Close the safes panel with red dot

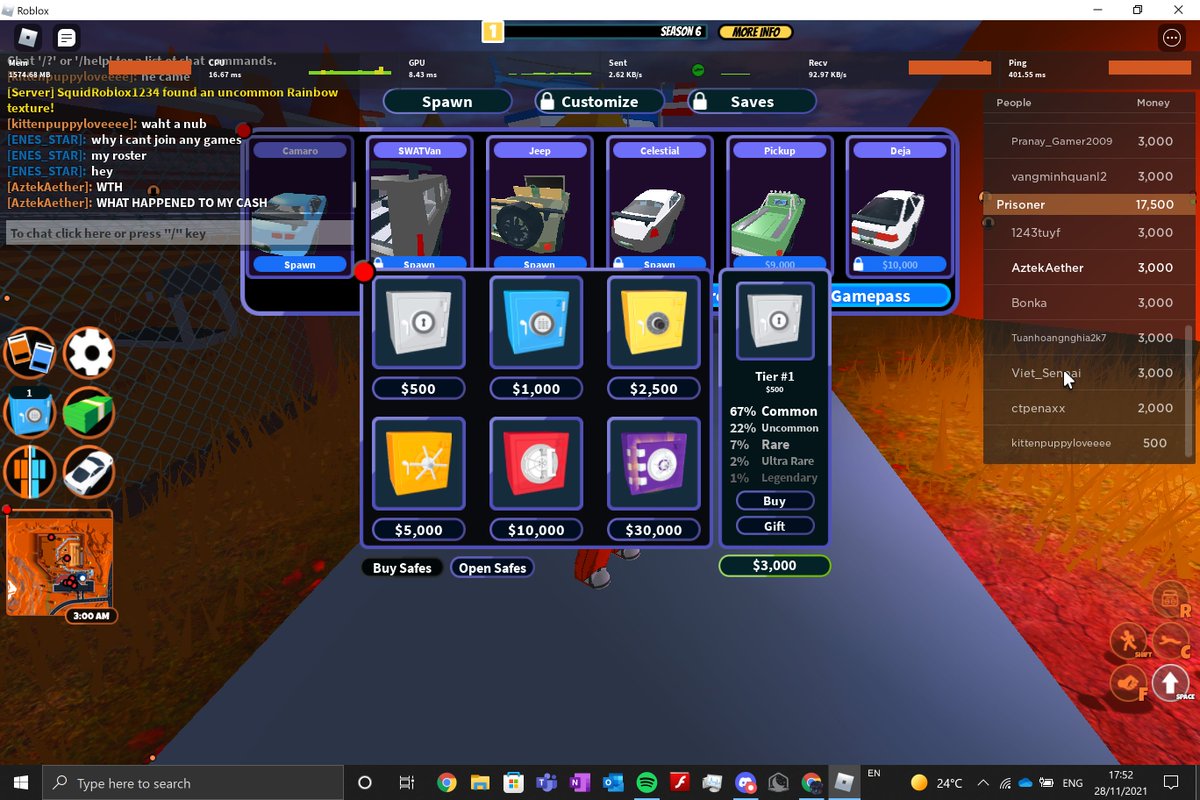(364, 272)
